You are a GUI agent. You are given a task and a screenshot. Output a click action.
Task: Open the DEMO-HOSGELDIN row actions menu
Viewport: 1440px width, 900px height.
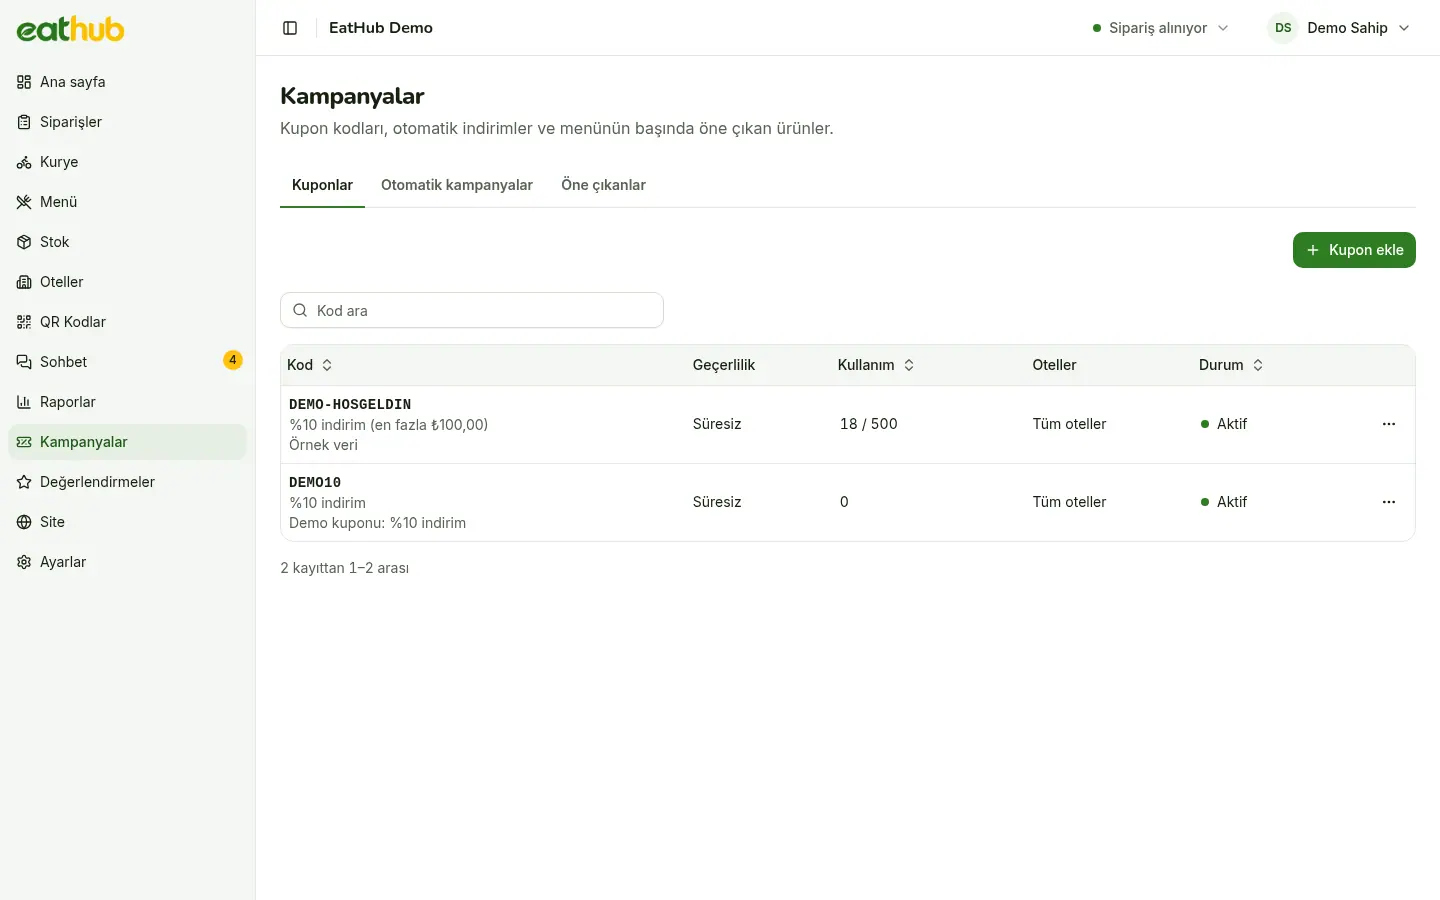click(1389, 424)
